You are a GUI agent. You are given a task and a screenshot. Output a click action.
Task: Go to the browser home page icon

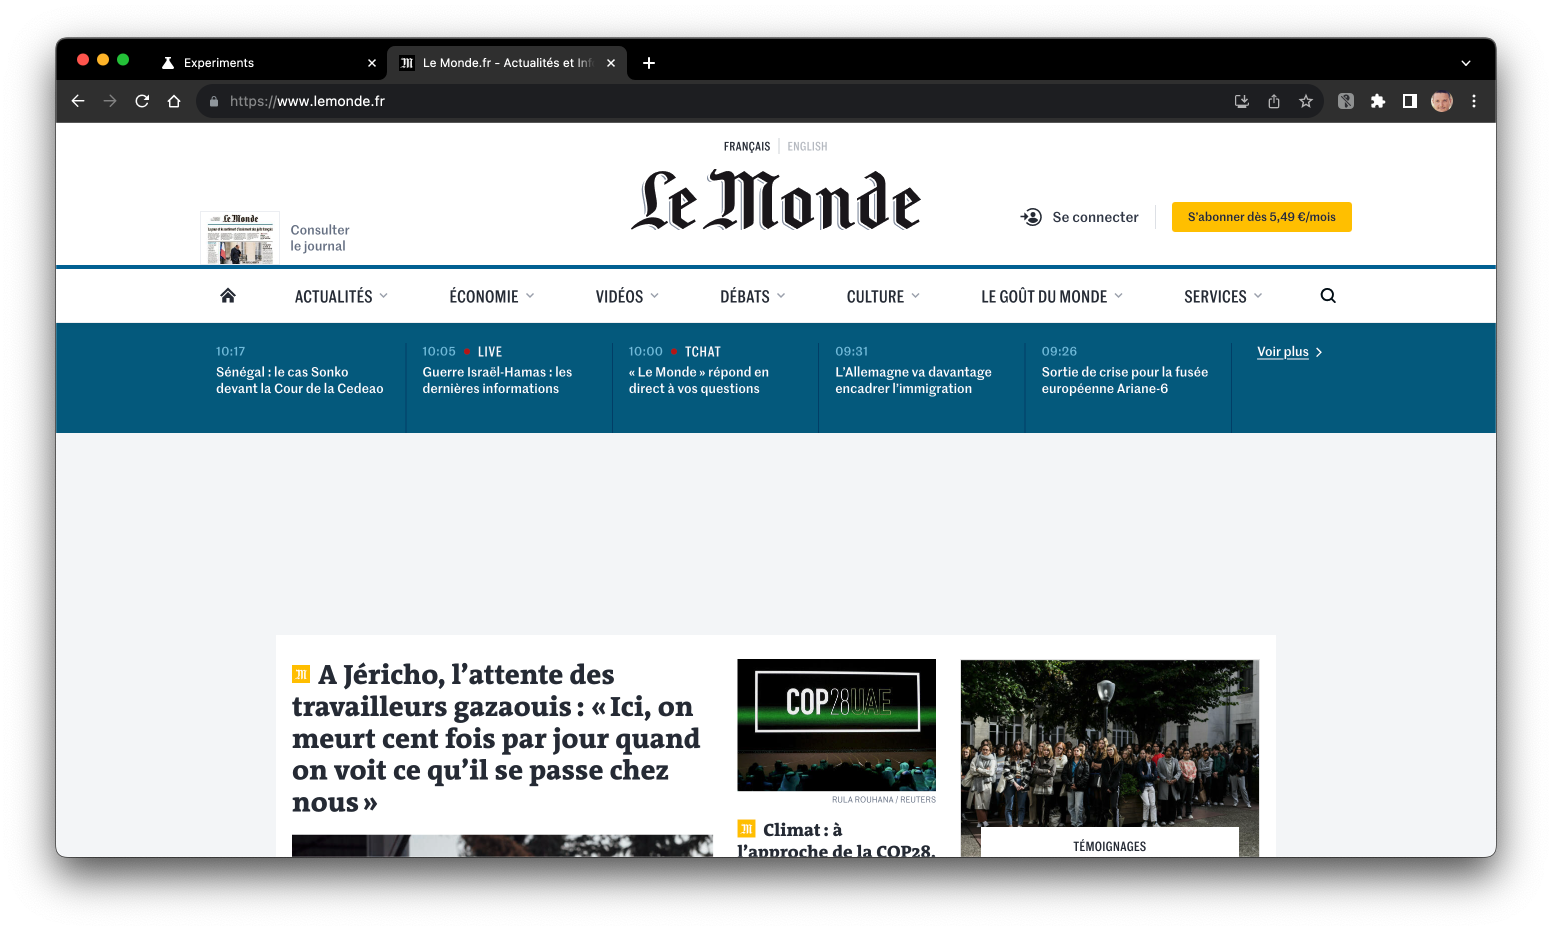174,101
